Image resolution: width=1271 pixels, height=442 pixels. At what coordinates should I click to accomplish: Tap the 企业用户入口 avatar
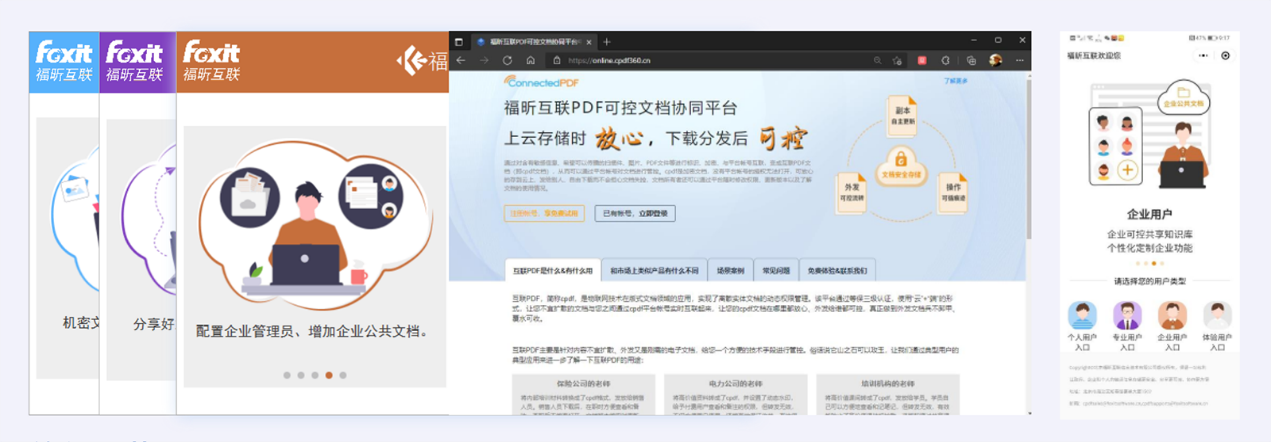1172,316
